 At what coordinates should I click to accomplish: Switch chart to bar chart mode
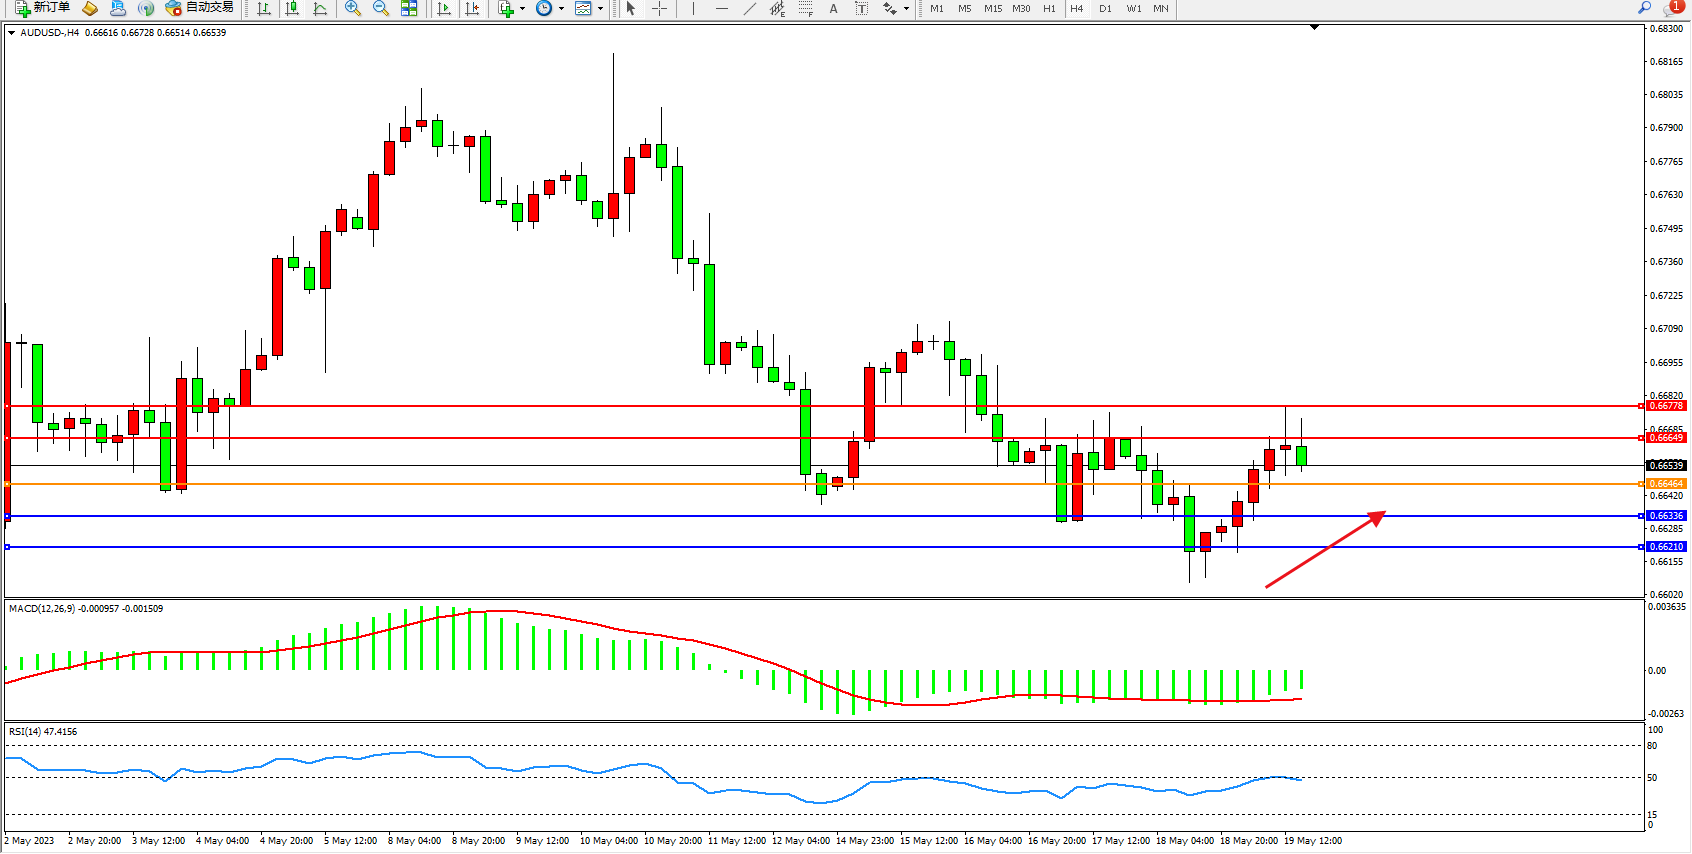[x=263, y=8]
